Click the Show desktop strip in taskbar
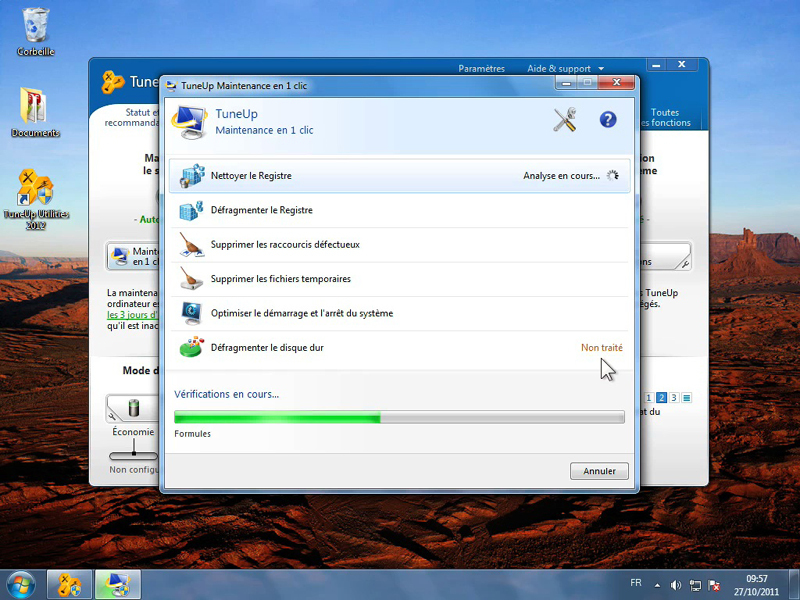This screenshot has width=800, height=600. 794,585
